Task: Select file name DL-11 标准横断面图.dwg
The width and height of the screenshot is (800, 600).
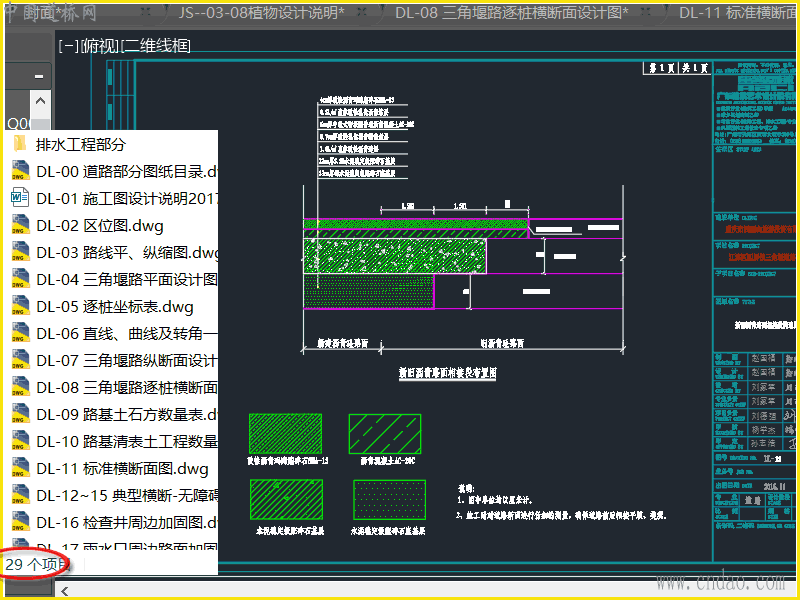Action: tap(122, 469)
